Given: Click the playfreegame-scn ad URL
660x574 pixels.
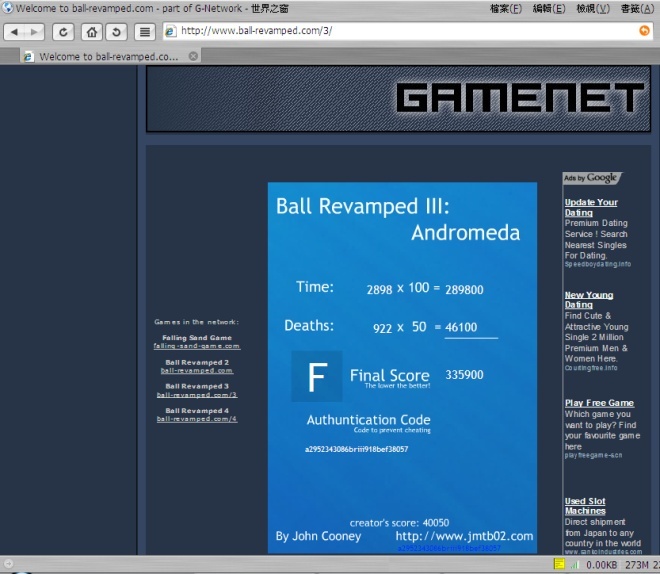Looking at the screenshot, I should tap(593, 455).
